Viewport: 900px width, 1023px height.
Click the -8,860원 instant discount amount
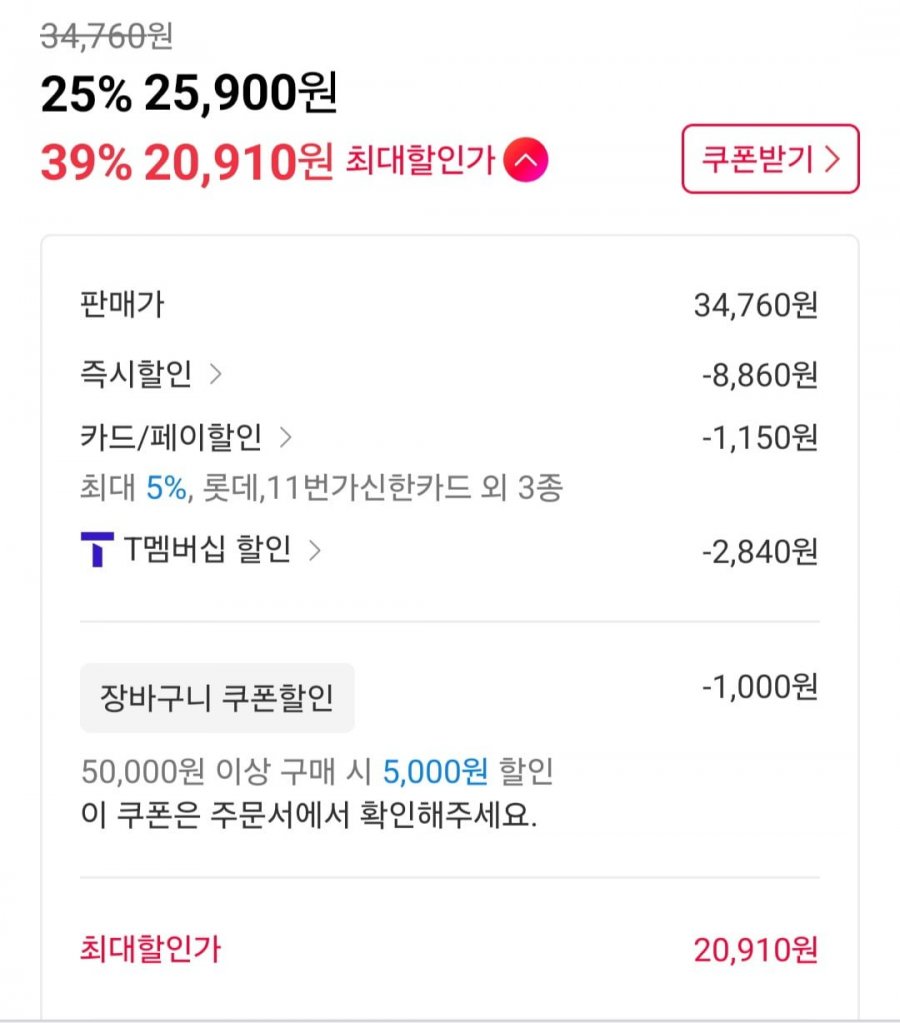click(760, 375)
